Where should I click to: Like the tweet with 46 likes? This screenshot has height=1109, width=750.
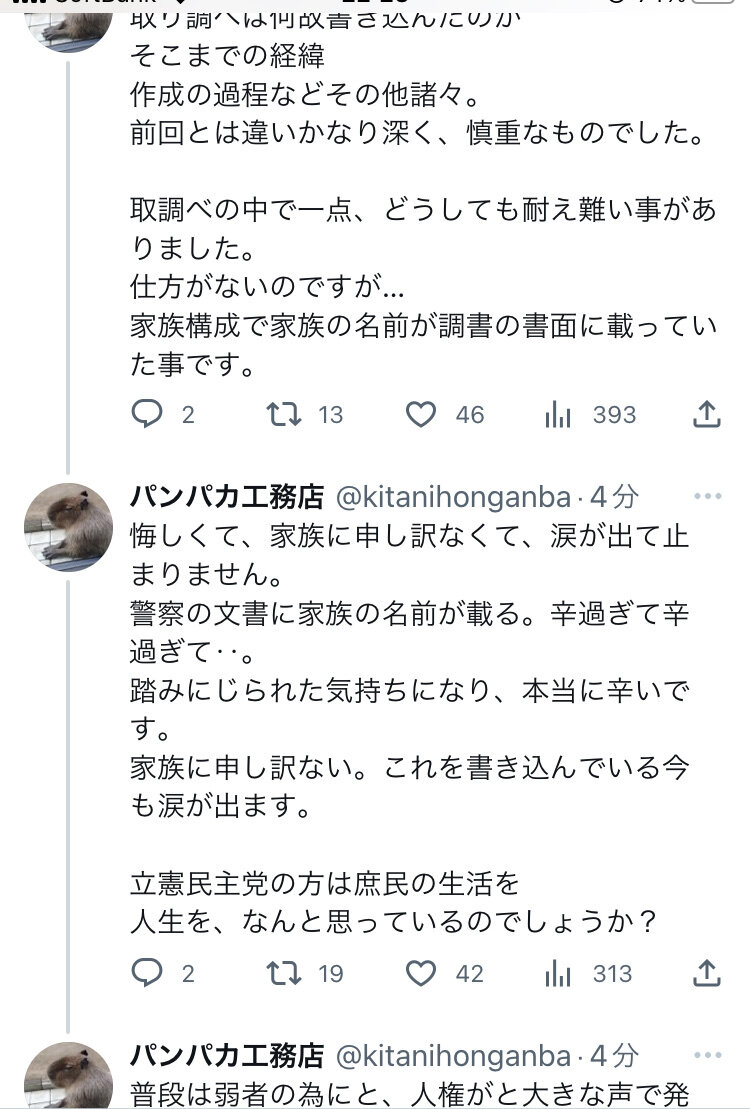(x=421, y=414)
